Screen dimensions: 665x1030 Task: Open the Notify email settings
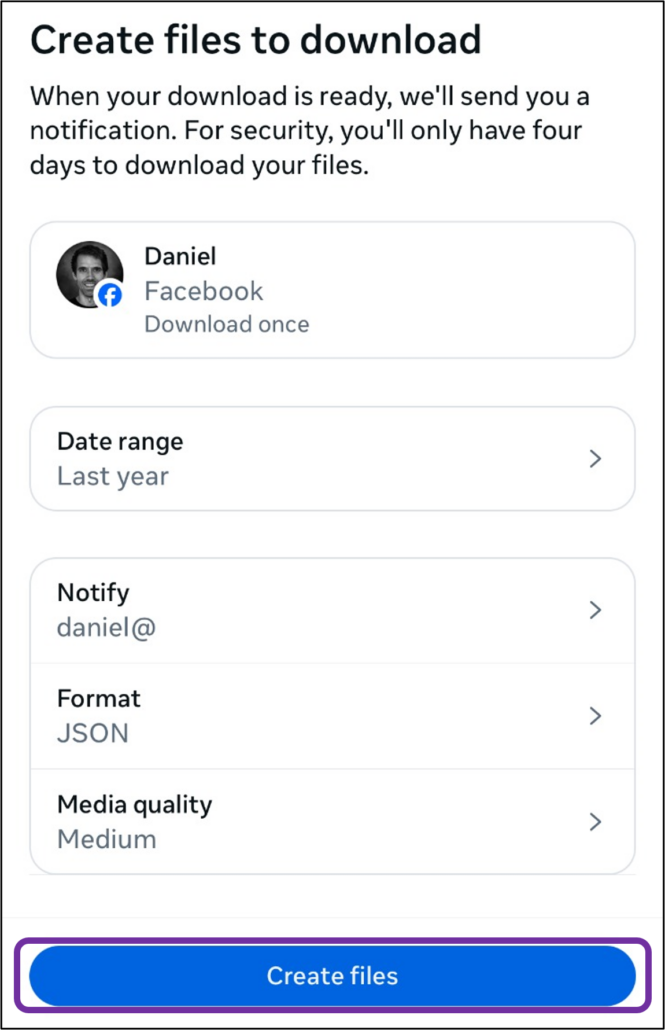[332, 609]
